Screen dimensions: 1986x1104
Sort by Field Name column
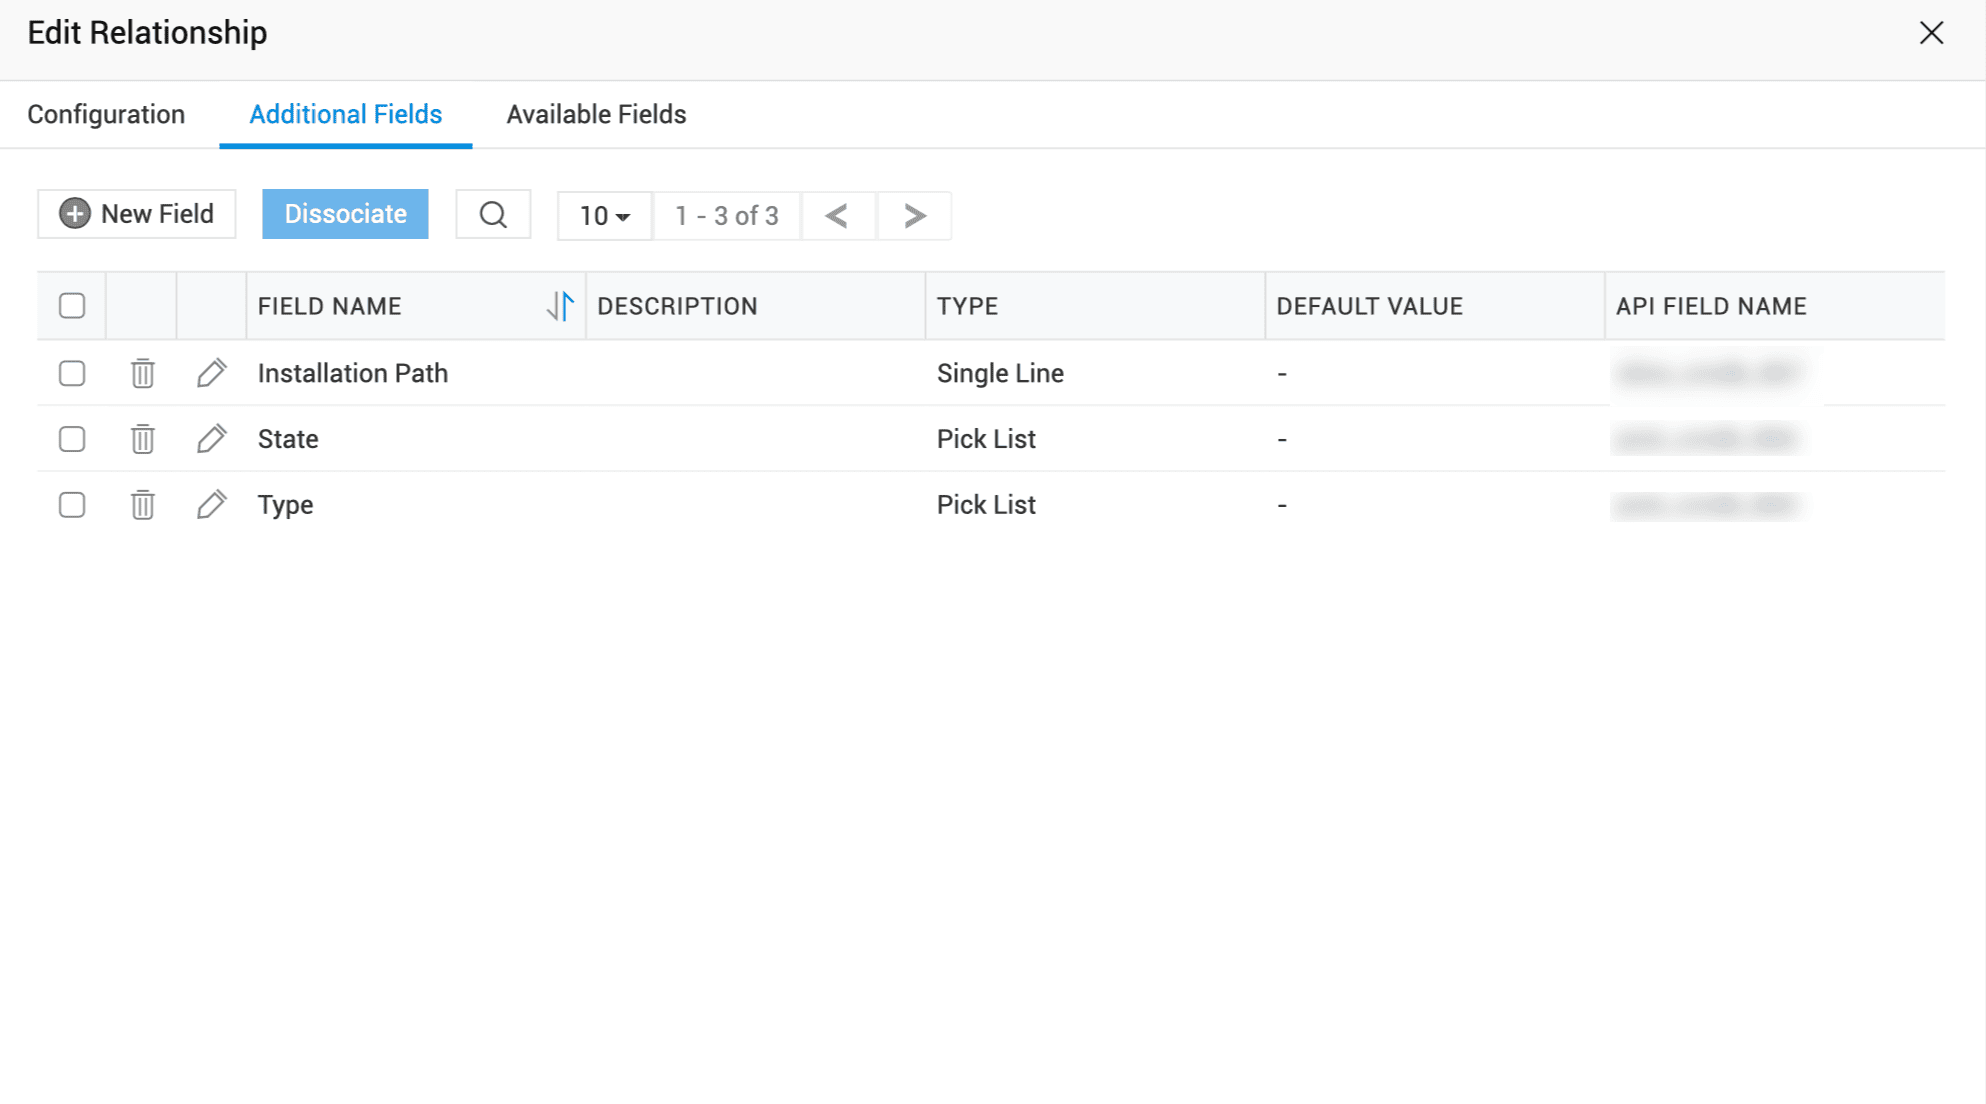[560, 306]
